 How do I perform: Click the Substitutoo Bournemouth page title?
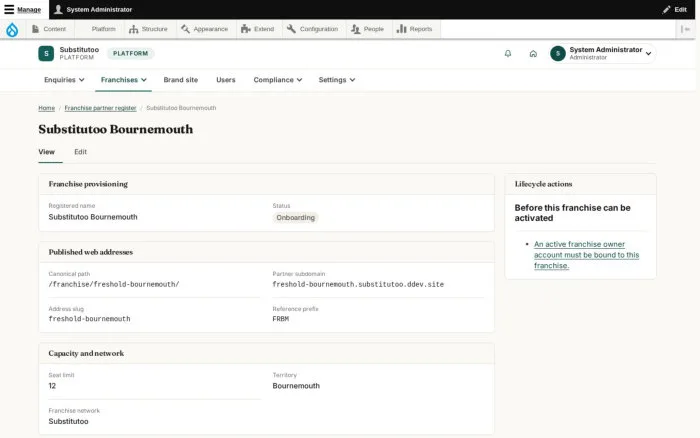pyautogui.click(x=116, y=129)
